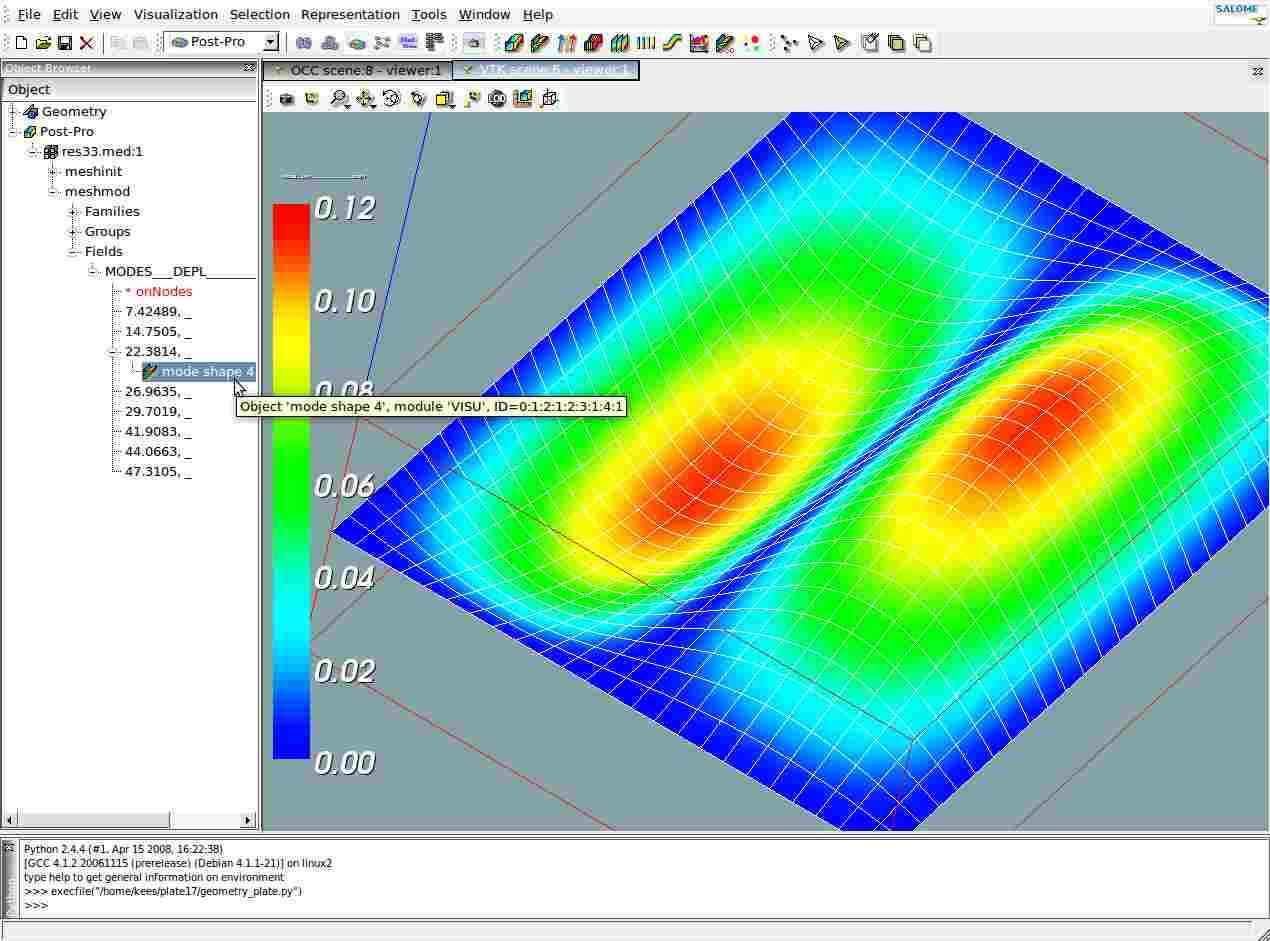Open the Visualization menu
This screenshot has height=941, width=1270.
coord(176,14)
